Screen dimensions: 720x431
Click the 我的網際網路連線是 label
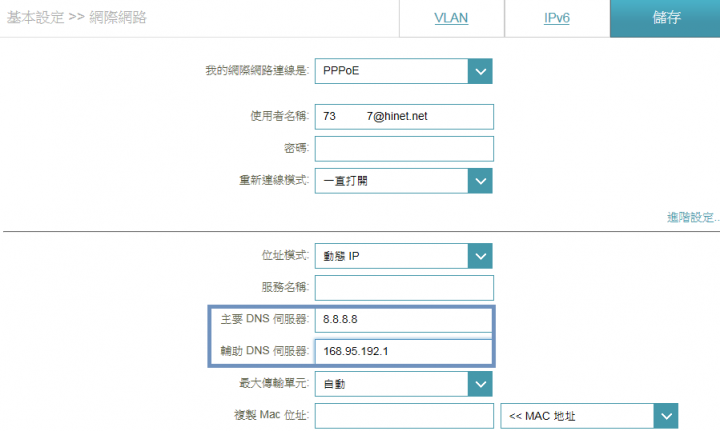pyautogui.click(x=257, y=71)
